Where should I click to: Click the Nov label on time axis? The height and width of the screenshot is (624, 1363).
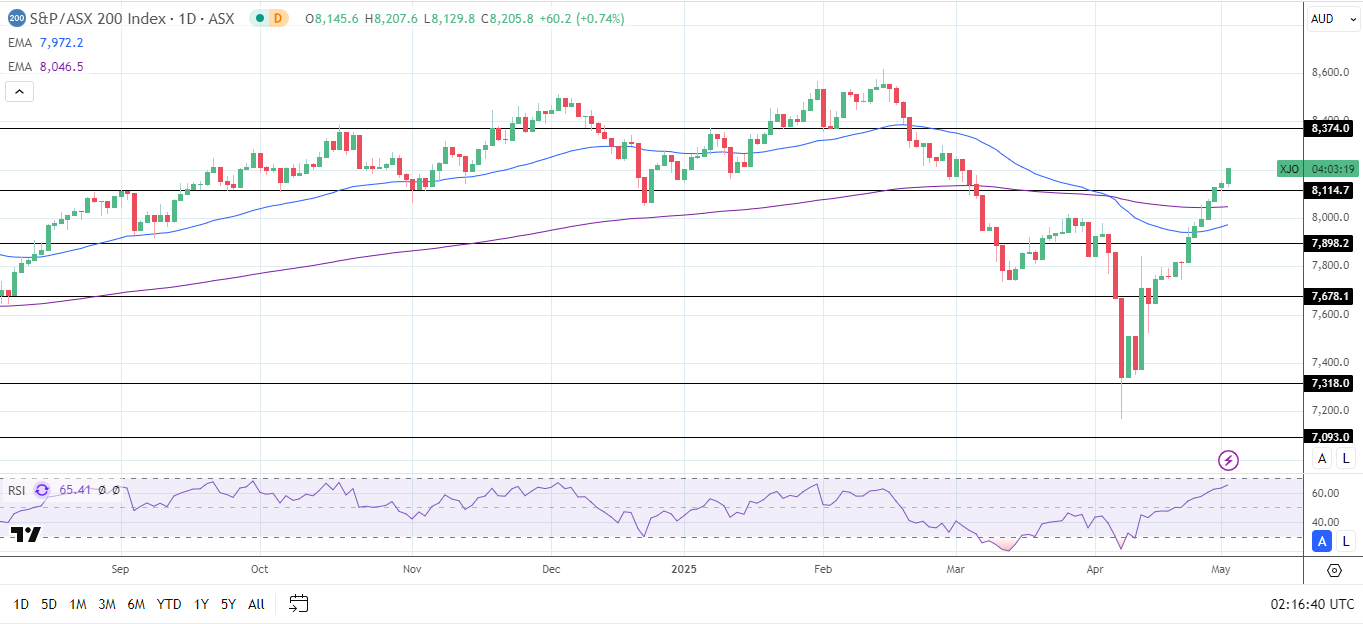(x=411, y=569)
